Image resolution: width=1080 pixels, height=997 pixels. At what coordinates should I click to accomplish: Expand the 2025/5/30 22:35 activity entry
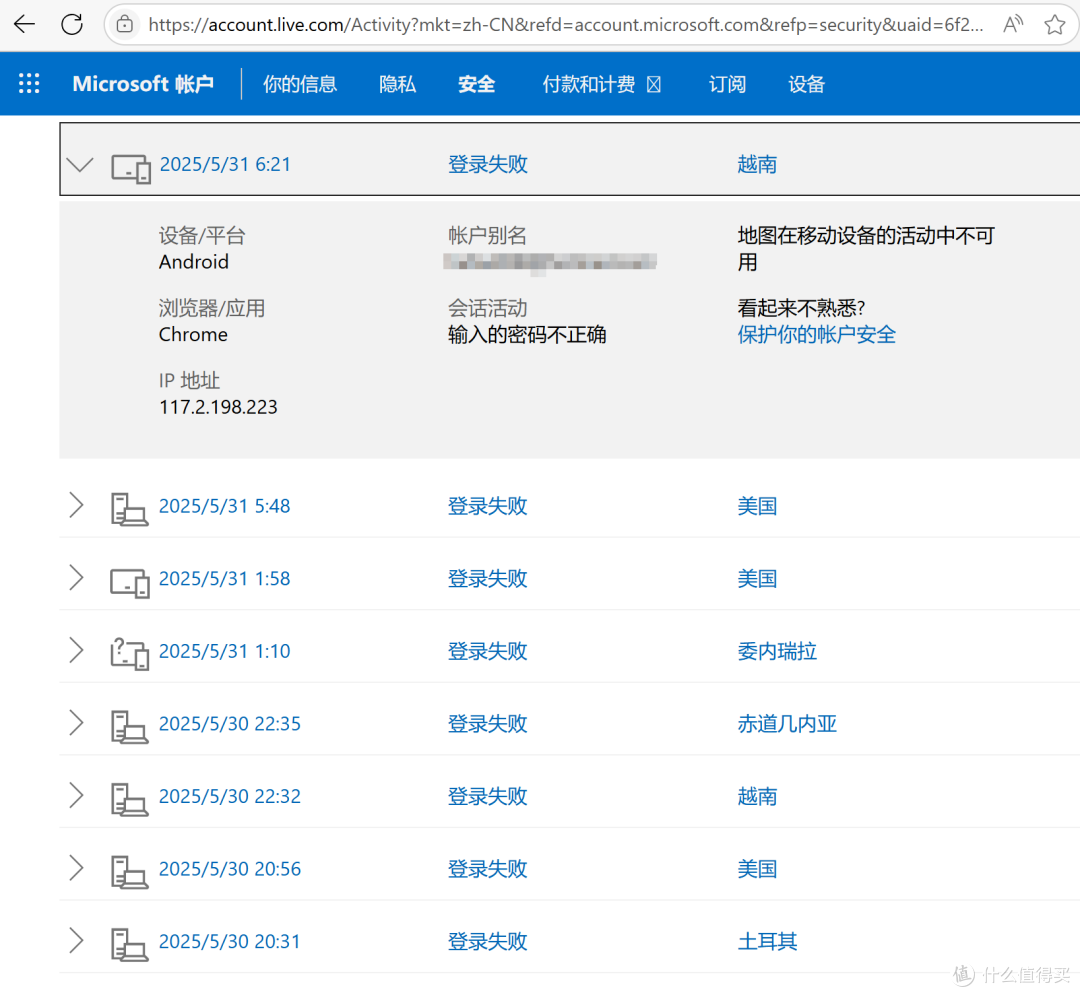(76, 723)
